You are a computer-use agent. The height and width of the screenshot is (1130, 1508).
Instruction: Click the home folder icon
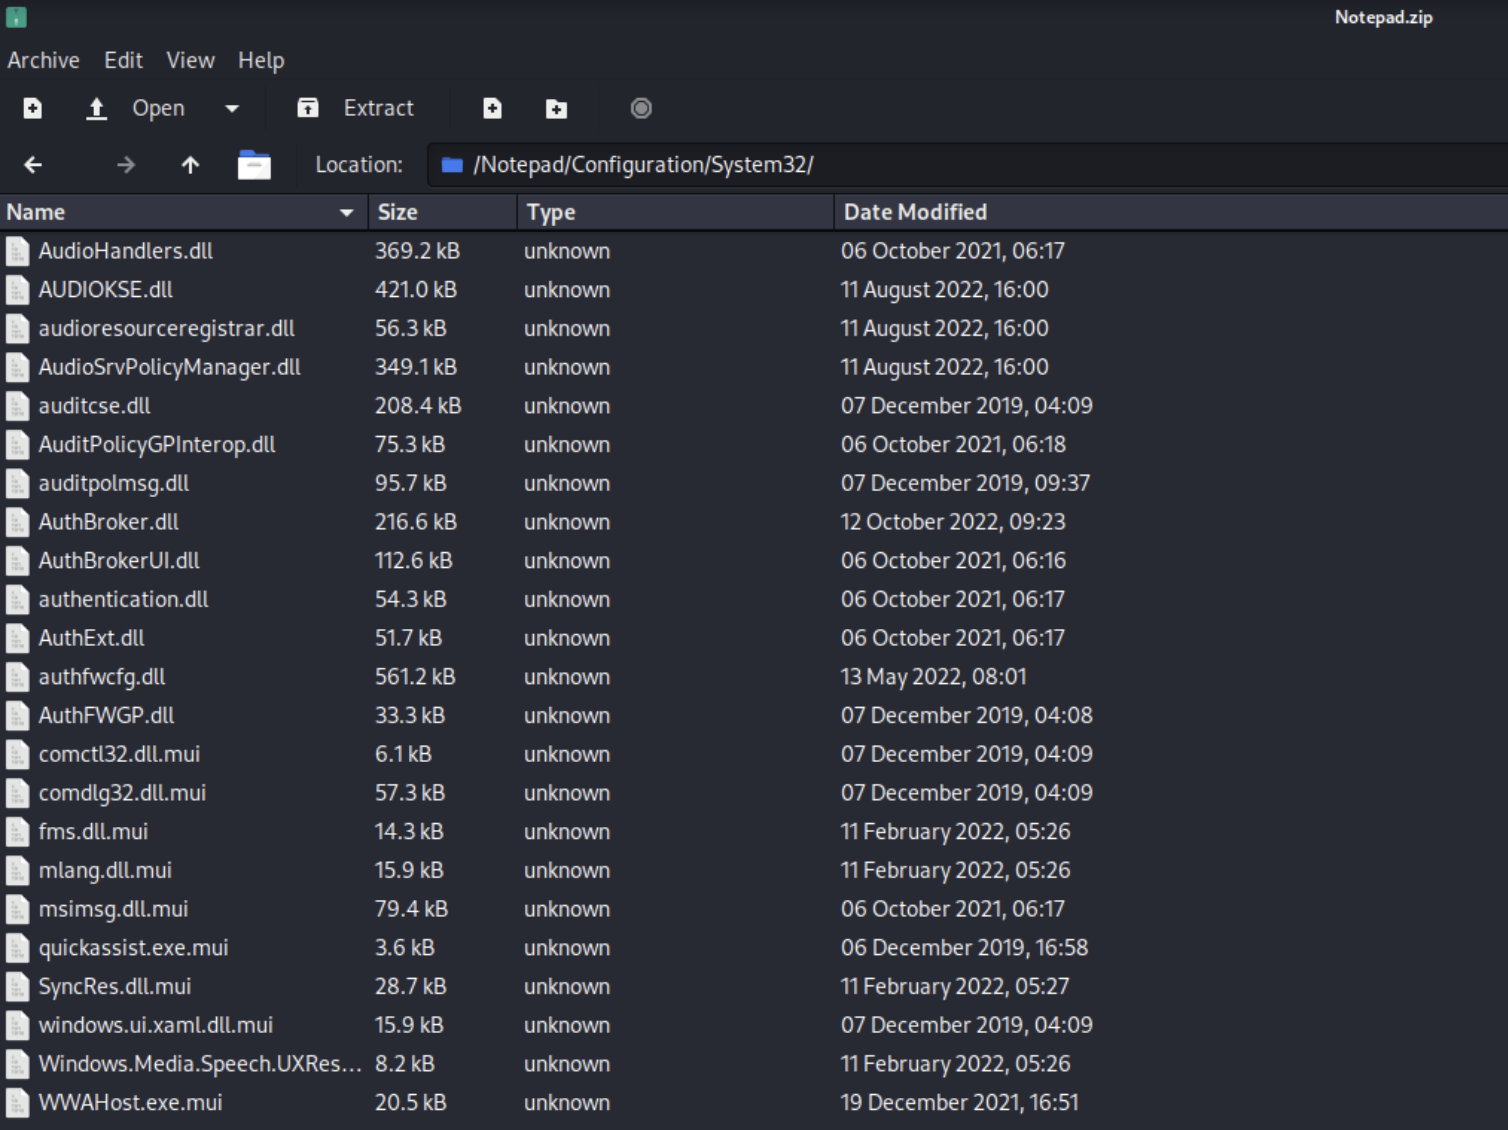(x=254, y=165)
